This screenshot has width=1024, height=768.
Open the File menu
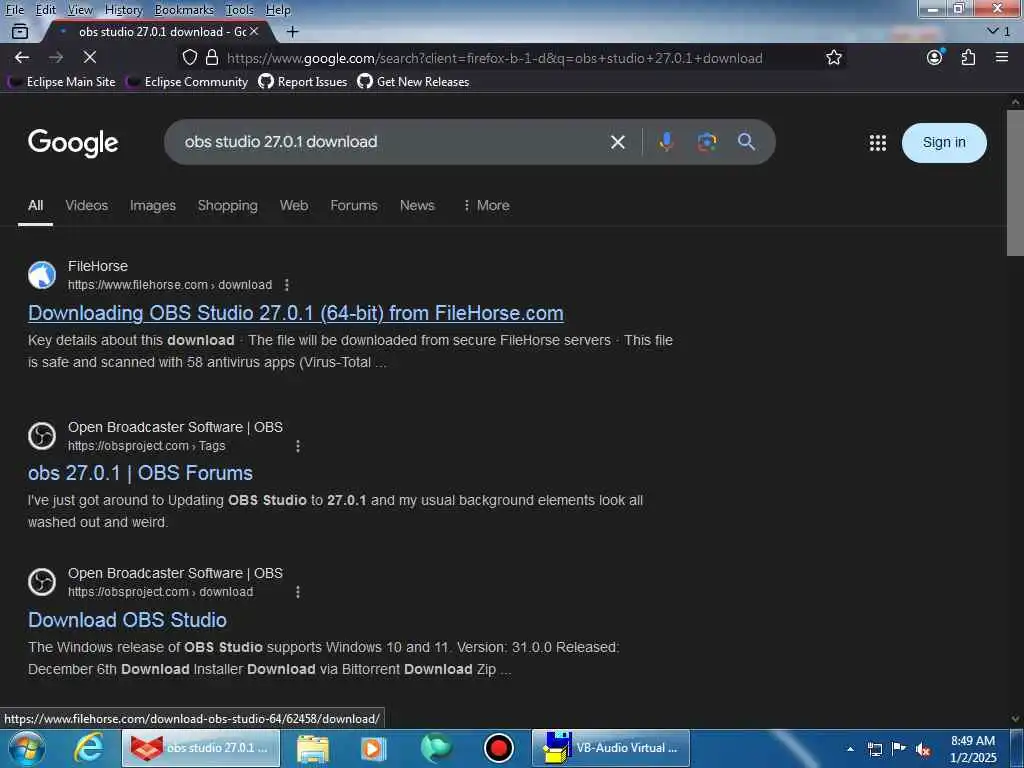point(14,10)
